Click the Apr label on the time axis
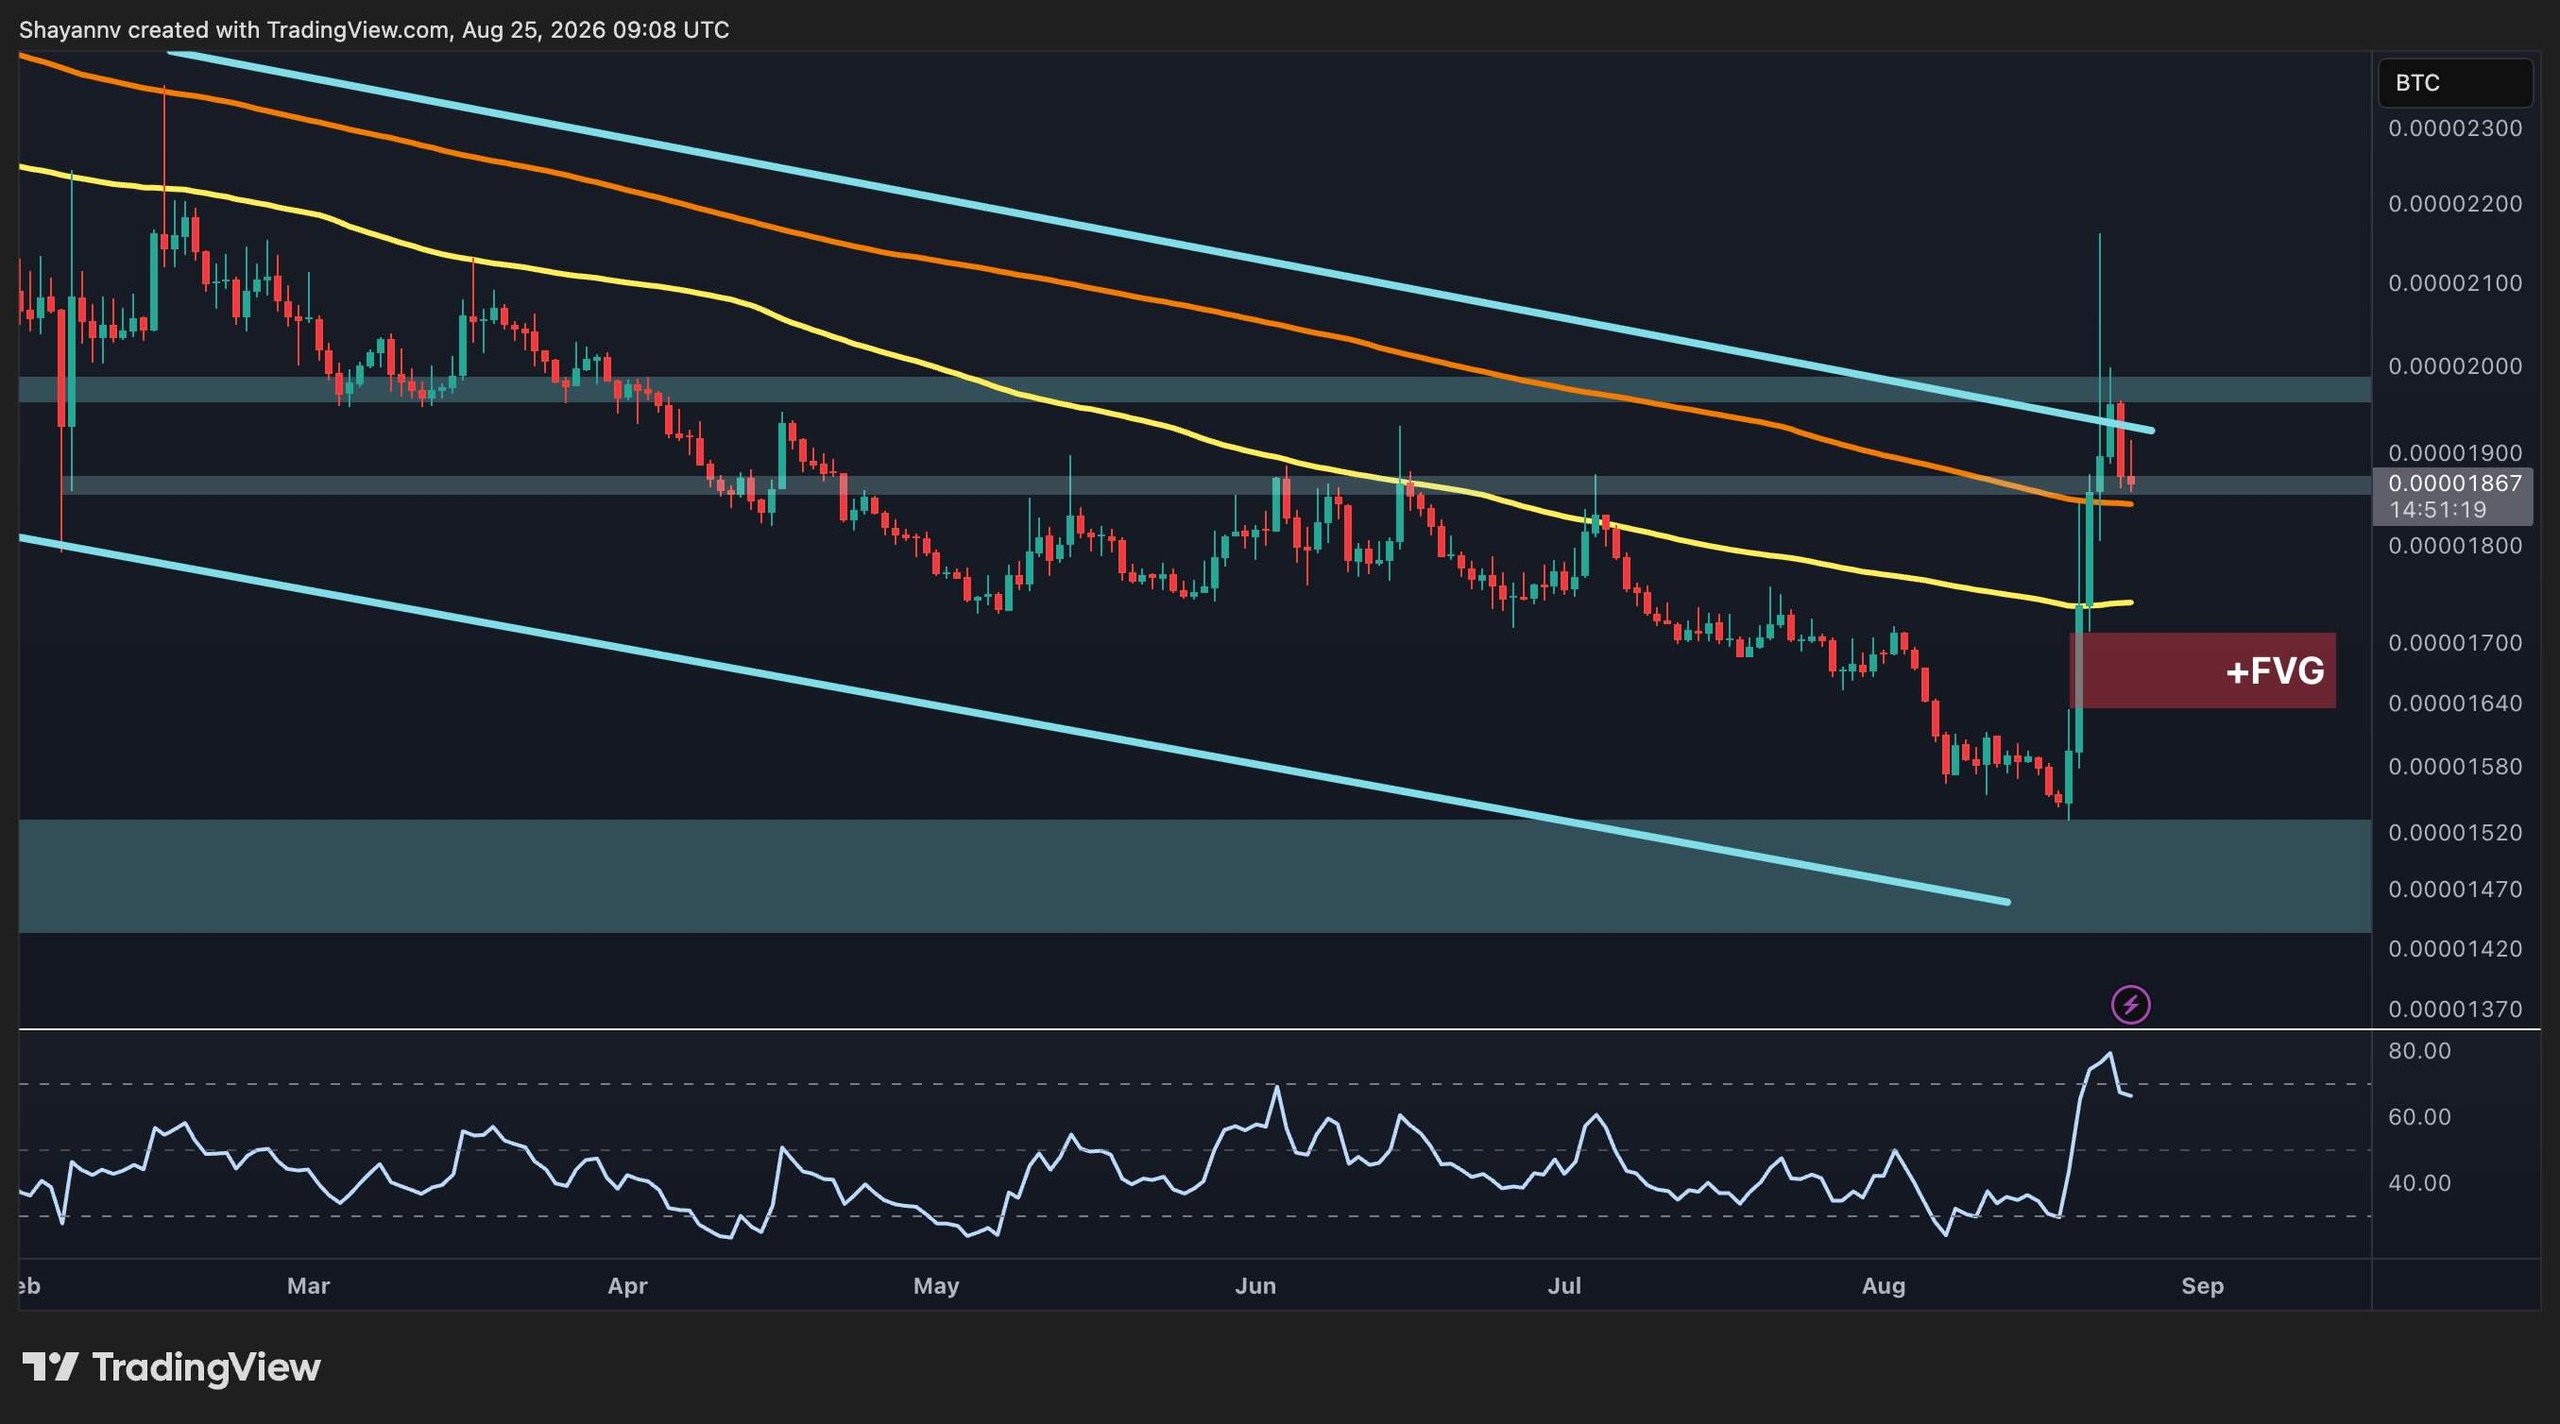Screen dimensions: 2560x1424 [x=627, y=1286]
